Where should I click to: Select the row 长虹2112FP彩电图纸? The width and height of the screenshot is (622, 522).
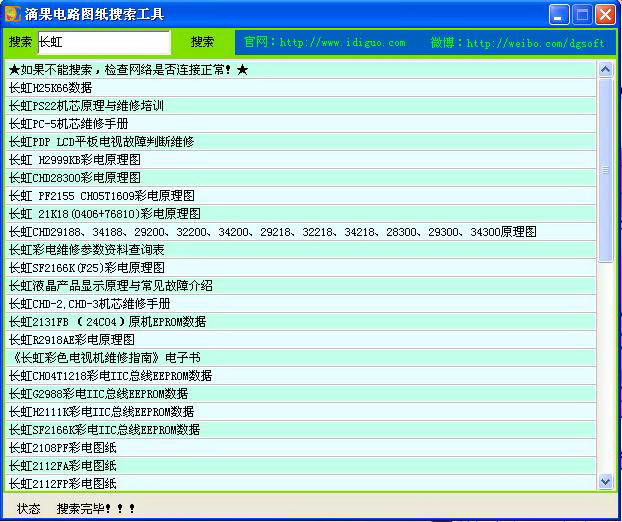click(x=300, y=484)
